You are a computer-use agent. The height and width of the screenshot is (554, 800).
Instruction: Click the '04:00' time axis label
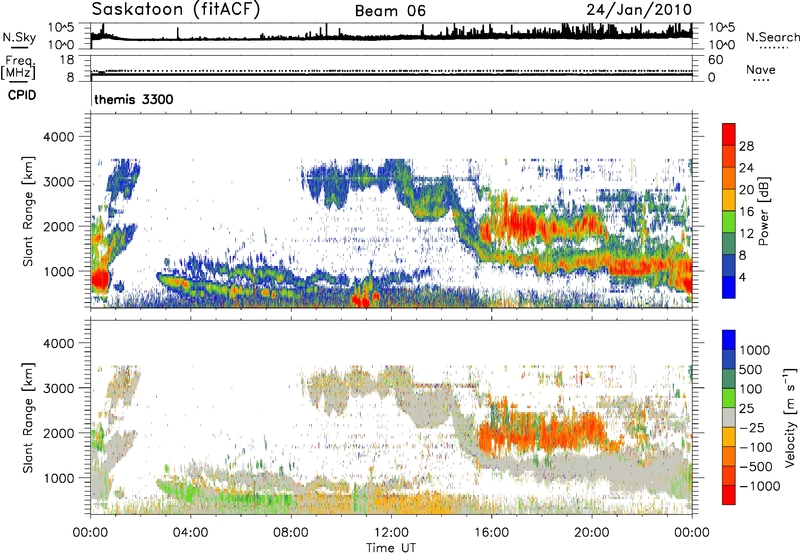(191, 533)
